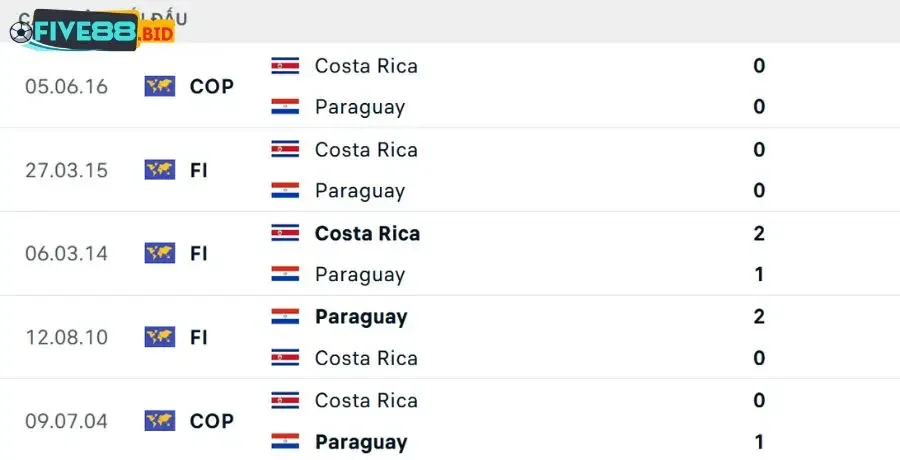900x460 pixels.
Task: Click the competition icon for the 09.07.04 match
Action: point(159,421)
